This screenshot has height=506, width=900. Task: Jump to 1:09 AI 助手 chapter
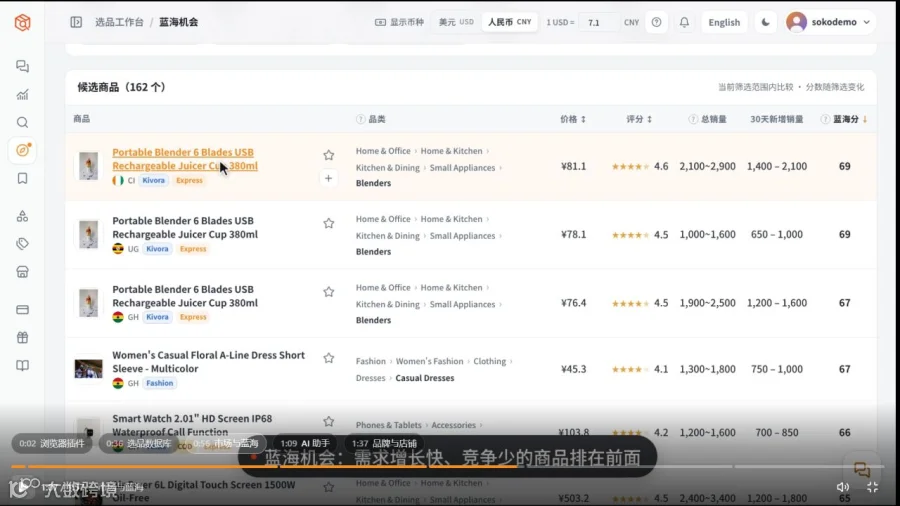pos(305,443)
